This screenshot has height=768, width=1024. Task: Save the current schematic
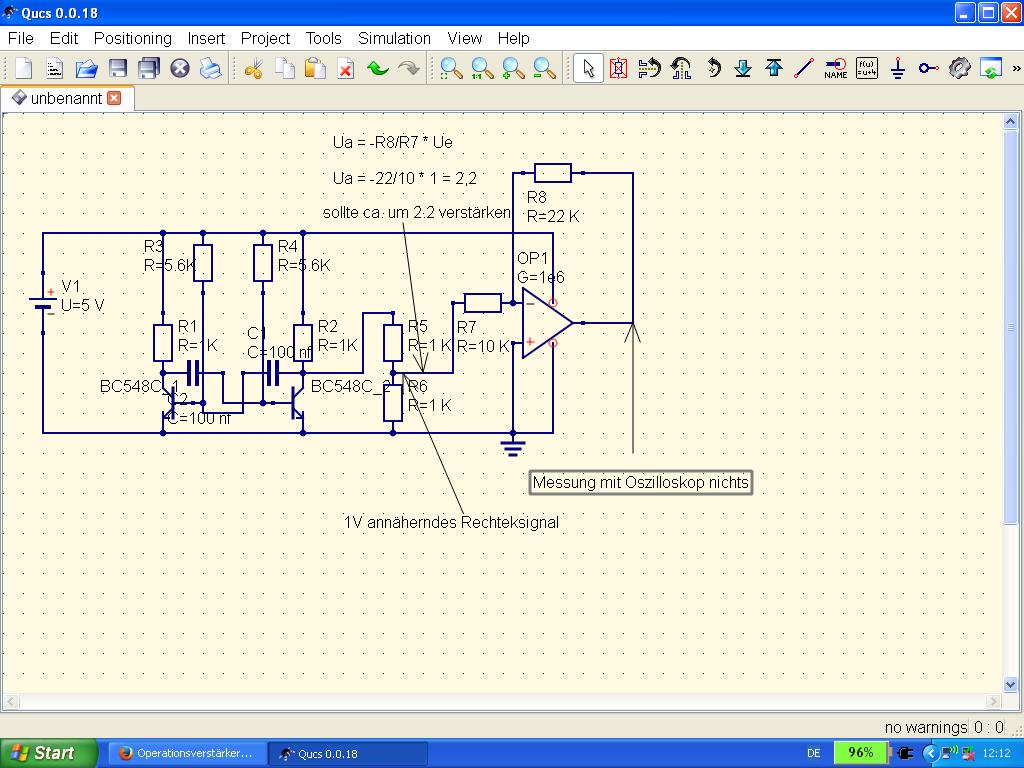[118, 68]
